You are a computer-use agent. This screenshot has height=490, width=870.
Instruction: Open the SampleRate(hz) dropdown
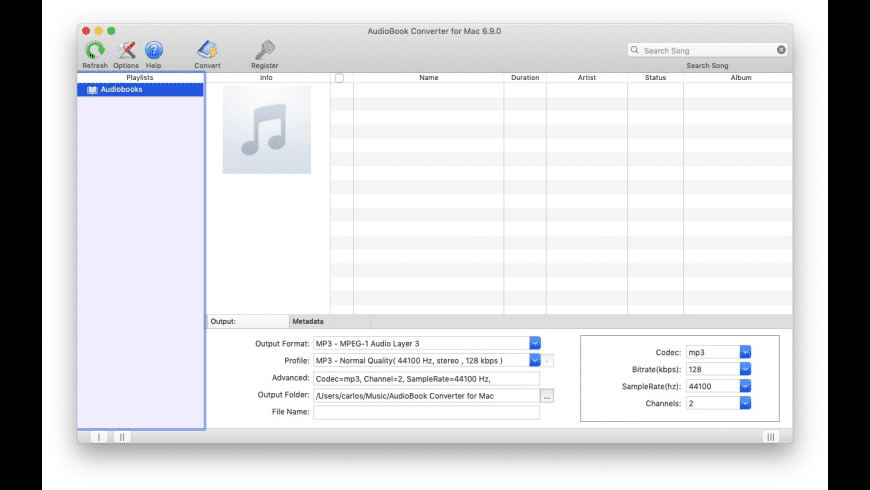coord(745,386)
